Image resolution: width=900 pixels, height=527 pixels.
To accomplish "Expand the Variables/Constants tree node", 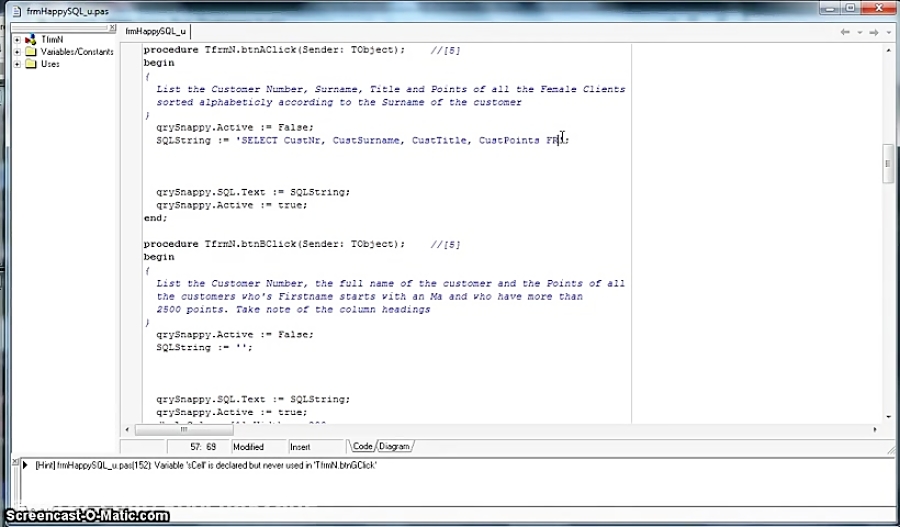I will [17, 52].
